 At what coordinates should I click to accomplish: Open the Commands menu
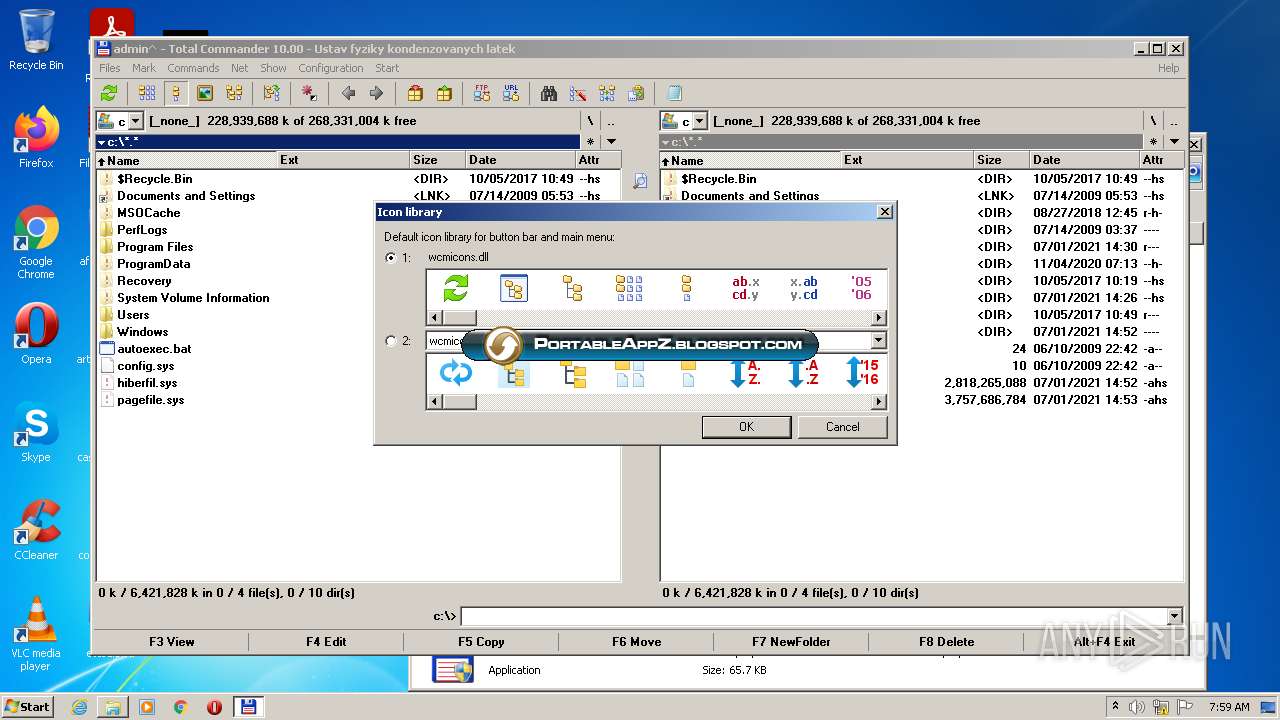pos(193,68)
